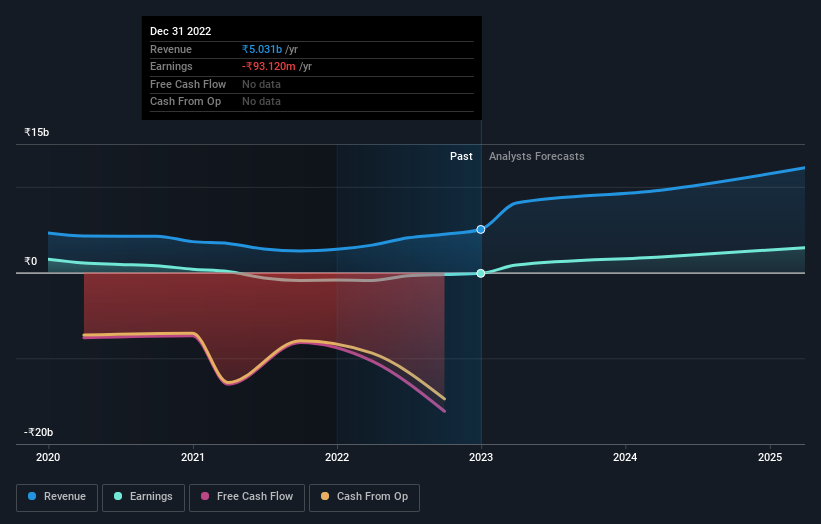Click the 2021 x-axis label
This screenshot has width=821, height=524.
pyautogui.click(x=193, y=457)
